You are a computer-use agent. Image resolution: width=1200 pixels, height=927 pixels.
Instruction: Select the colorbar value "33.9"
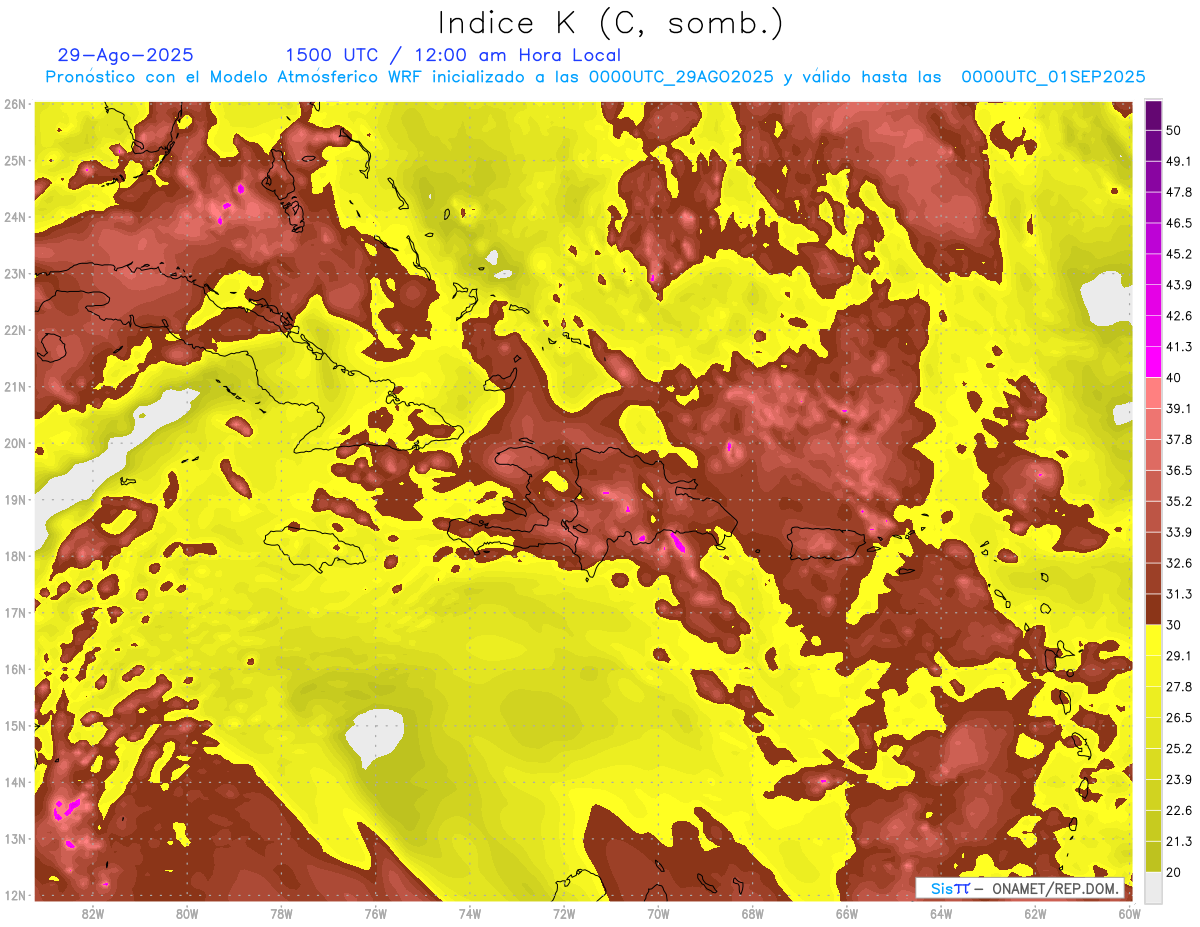pyautogui.click(x=1179, y=532)
